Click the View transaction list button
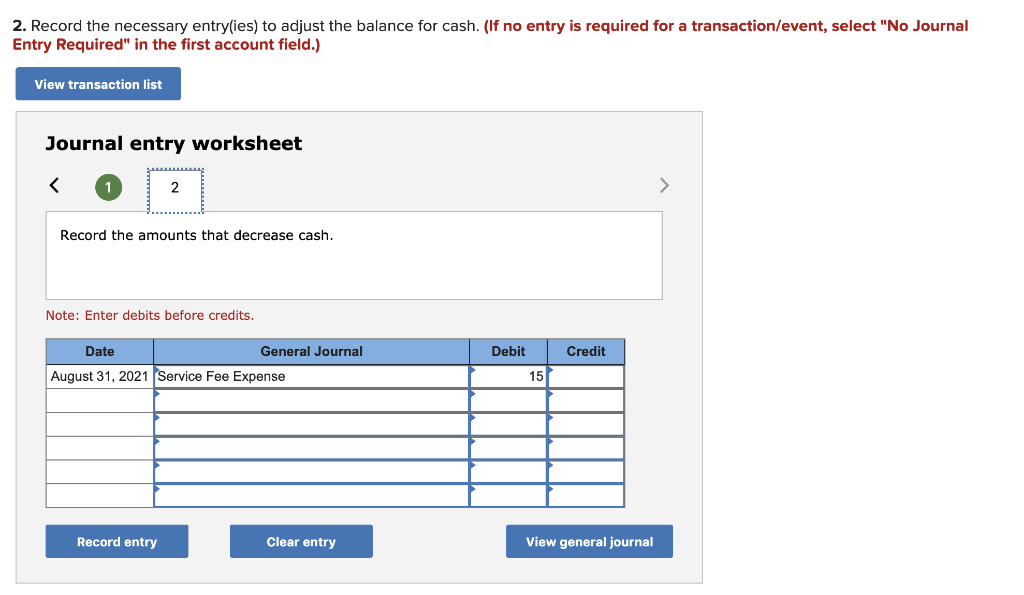Image resolution: width=1024 pixels, height=595 pixels. pos(97,84)
